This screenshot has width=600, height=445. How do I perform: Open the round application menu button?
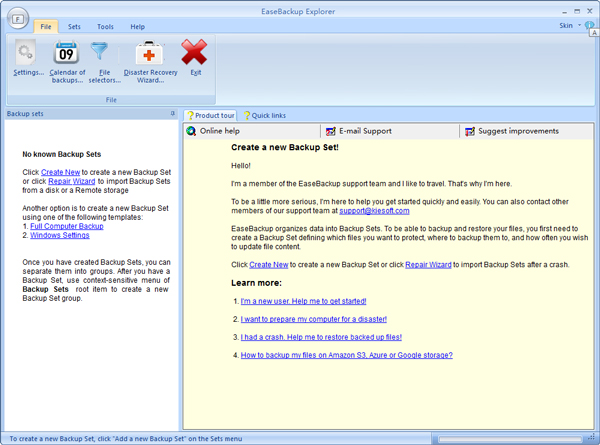(18, 18)
